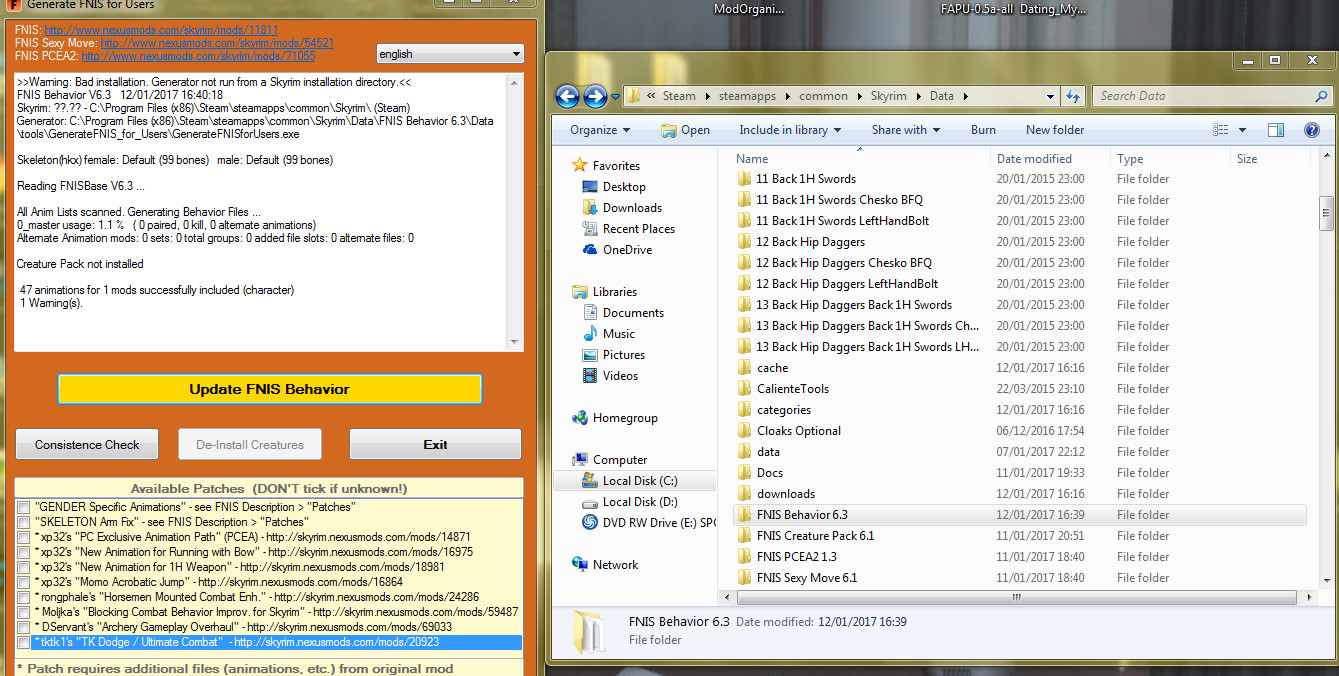Toggle the preview pane icon in Explorer

[x=1276, y=130]
